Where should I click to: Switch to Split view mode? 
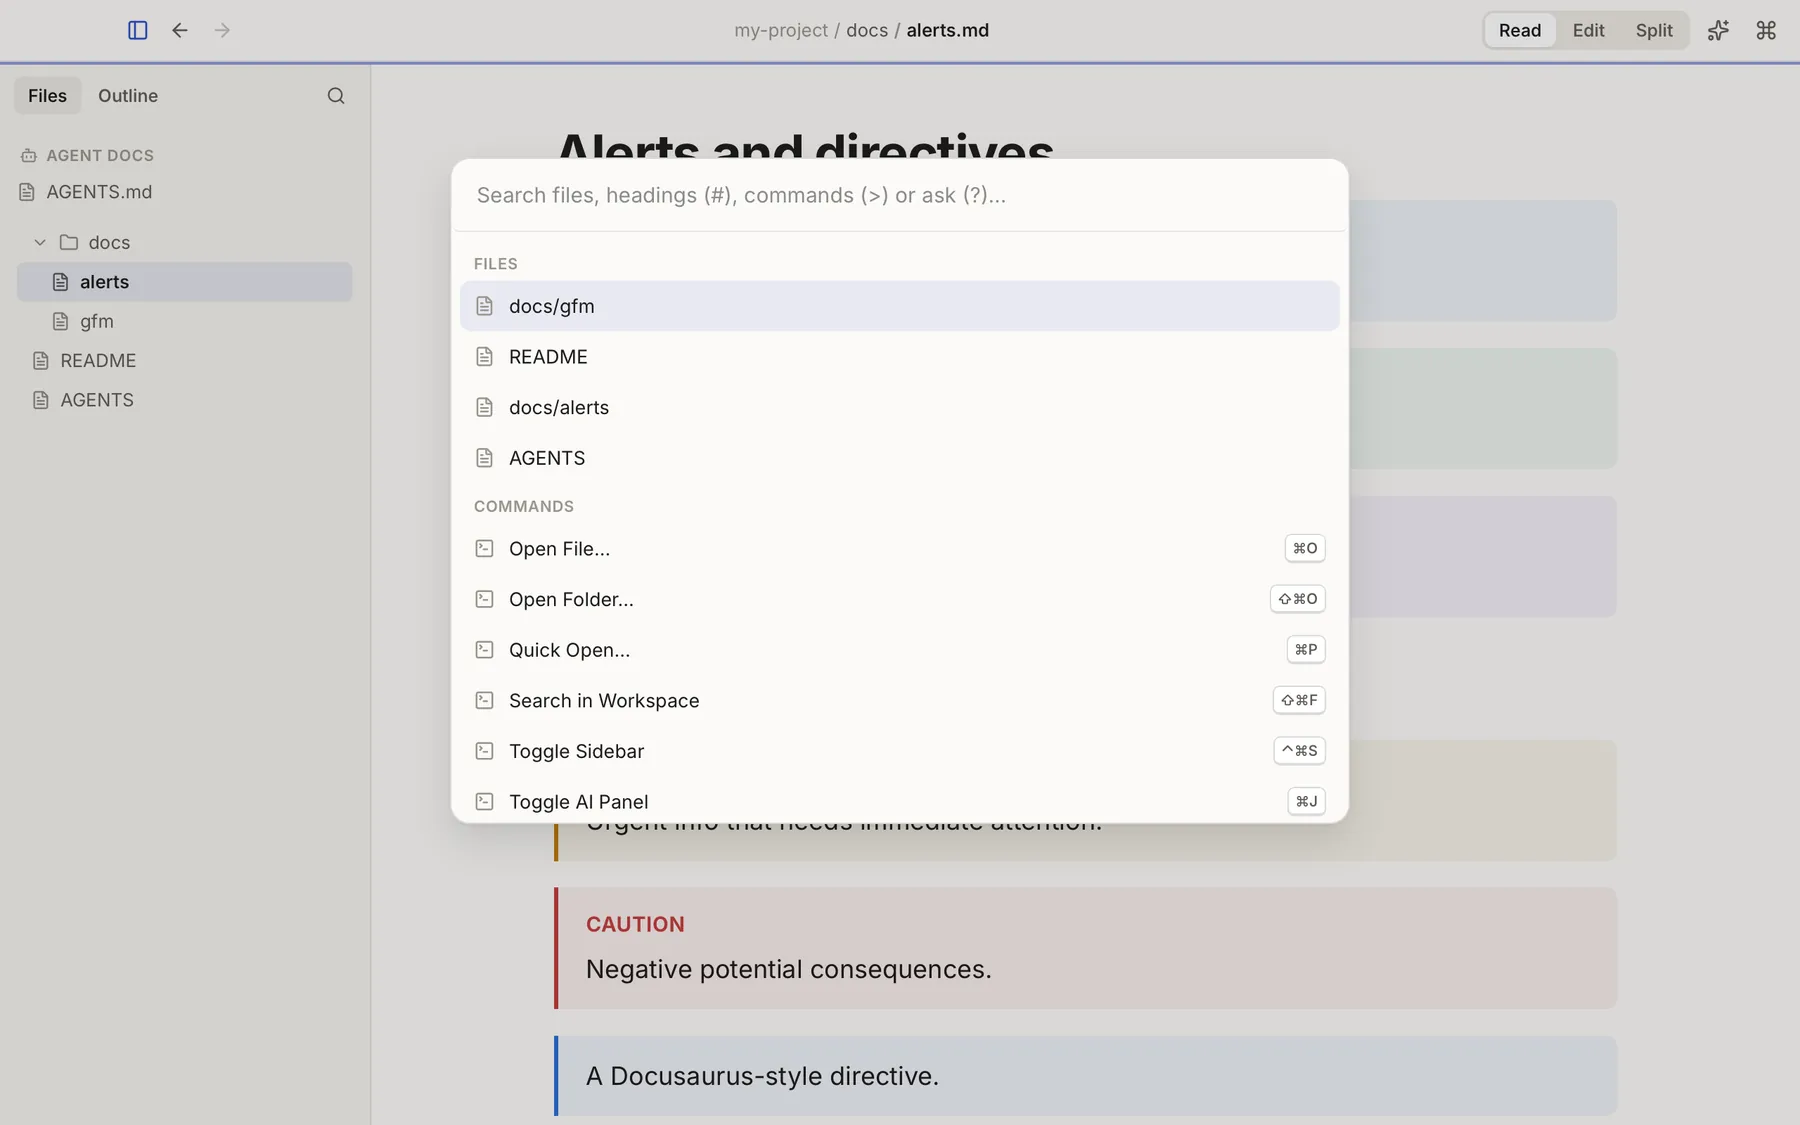1654,30
